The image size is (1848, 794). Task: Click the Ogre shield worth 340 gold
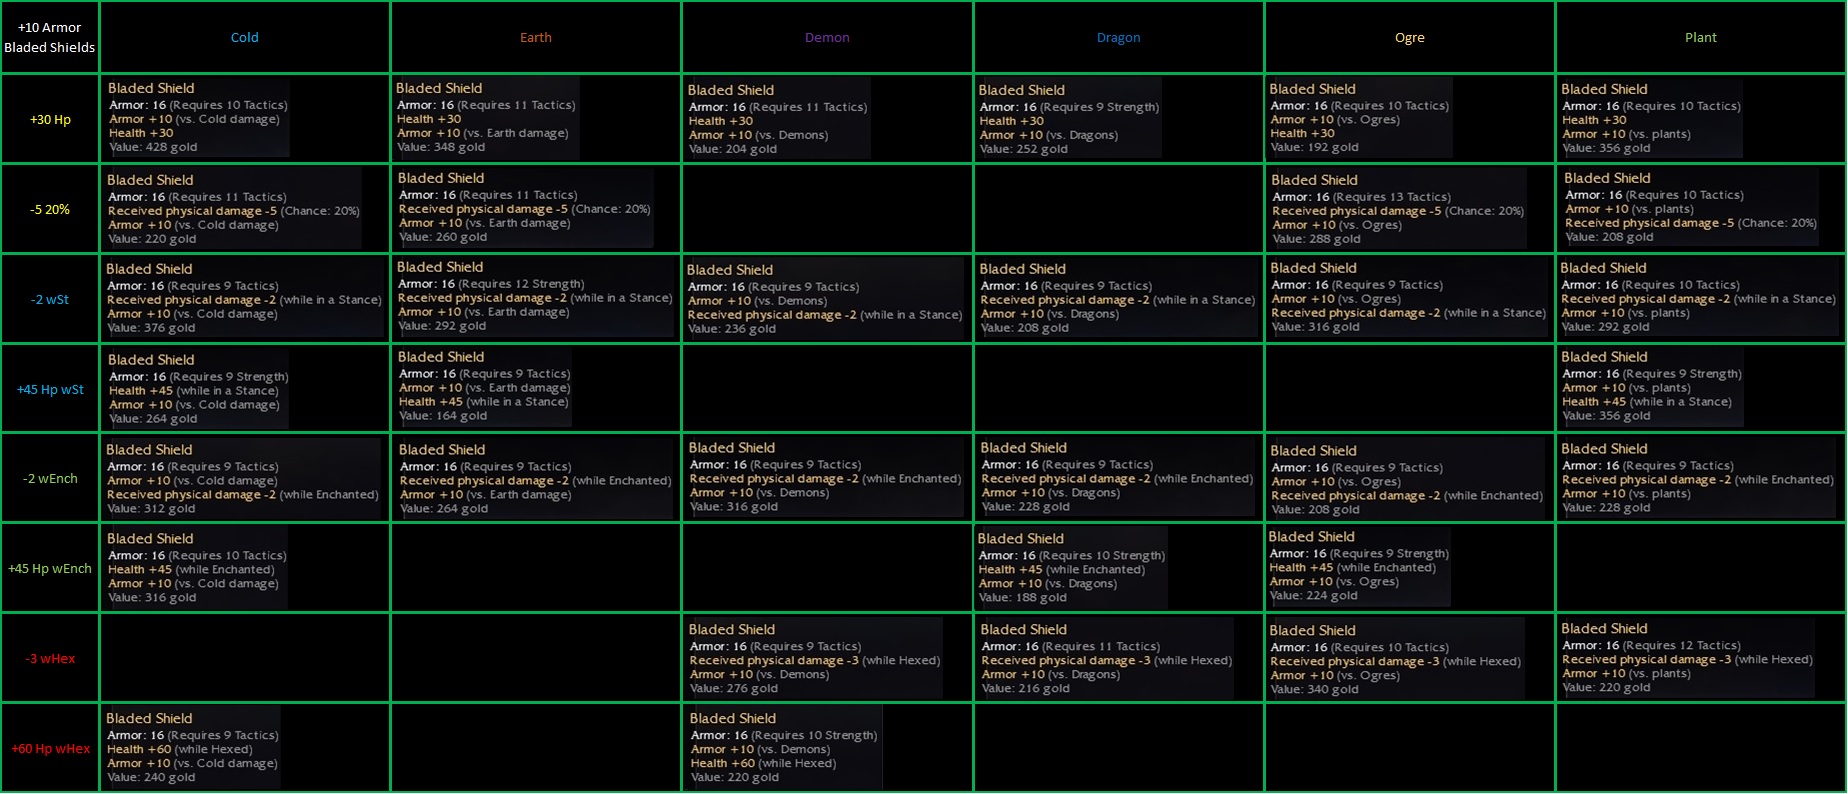pyautogui.click(x=1395, y=659)
